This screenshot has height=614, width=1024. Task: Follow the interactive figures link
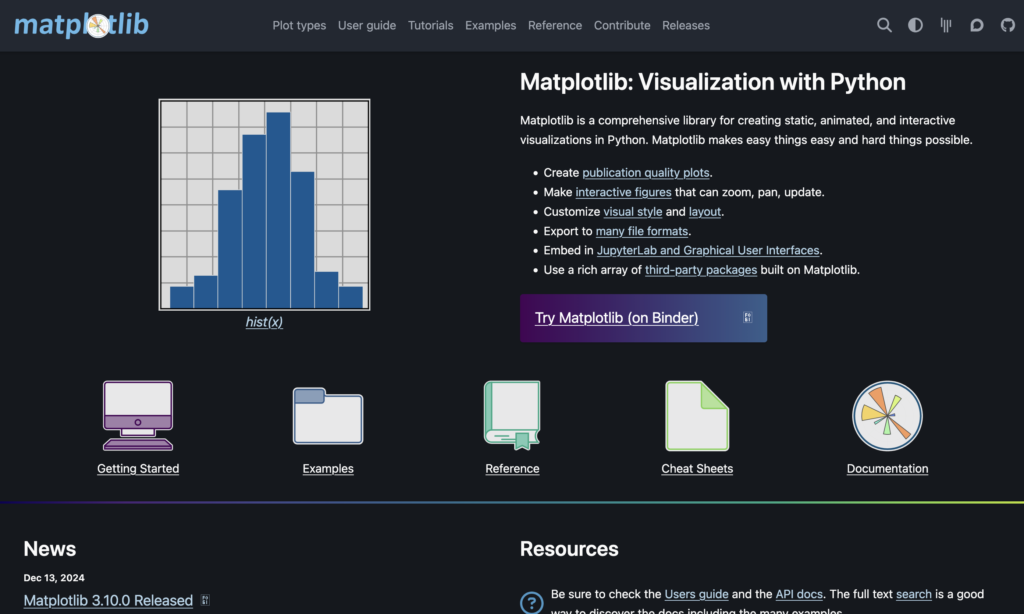point(623,192)
